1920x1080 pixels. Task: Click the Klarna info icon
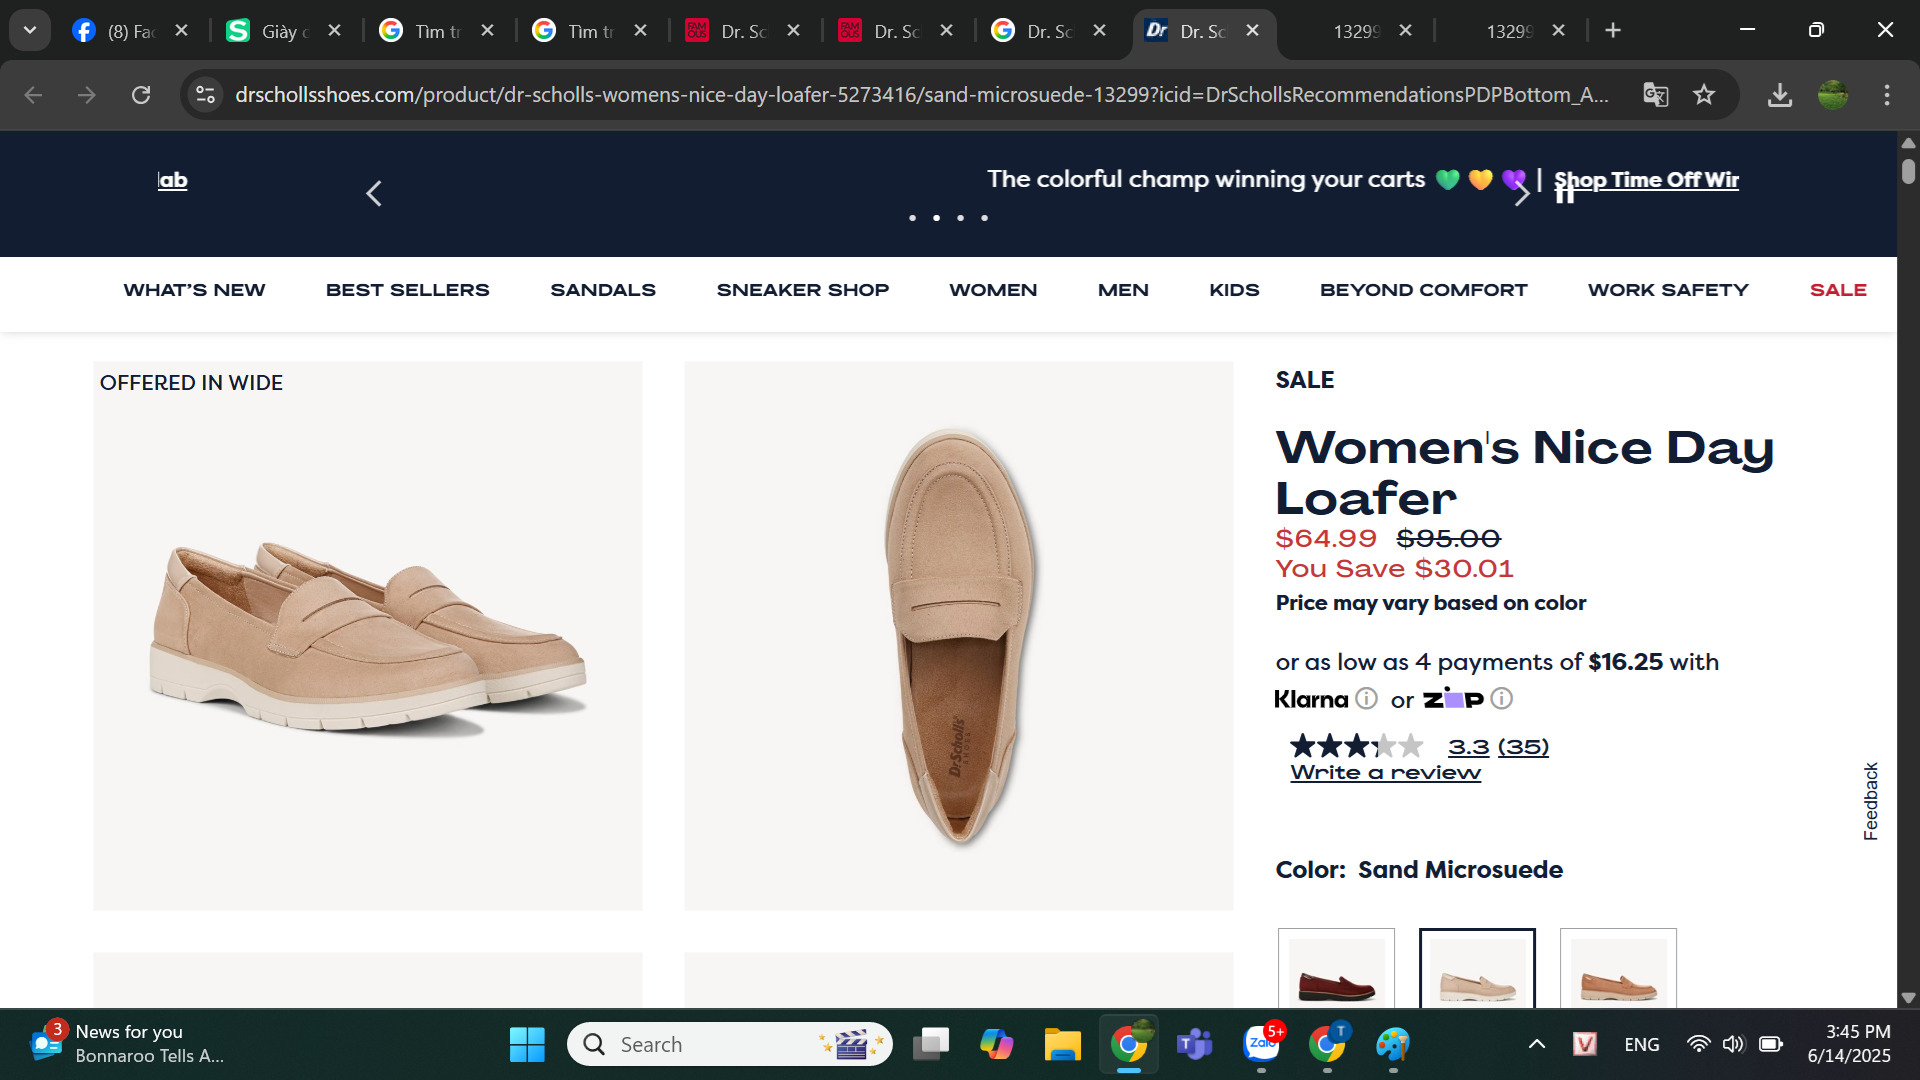(x=1366, y=699)
